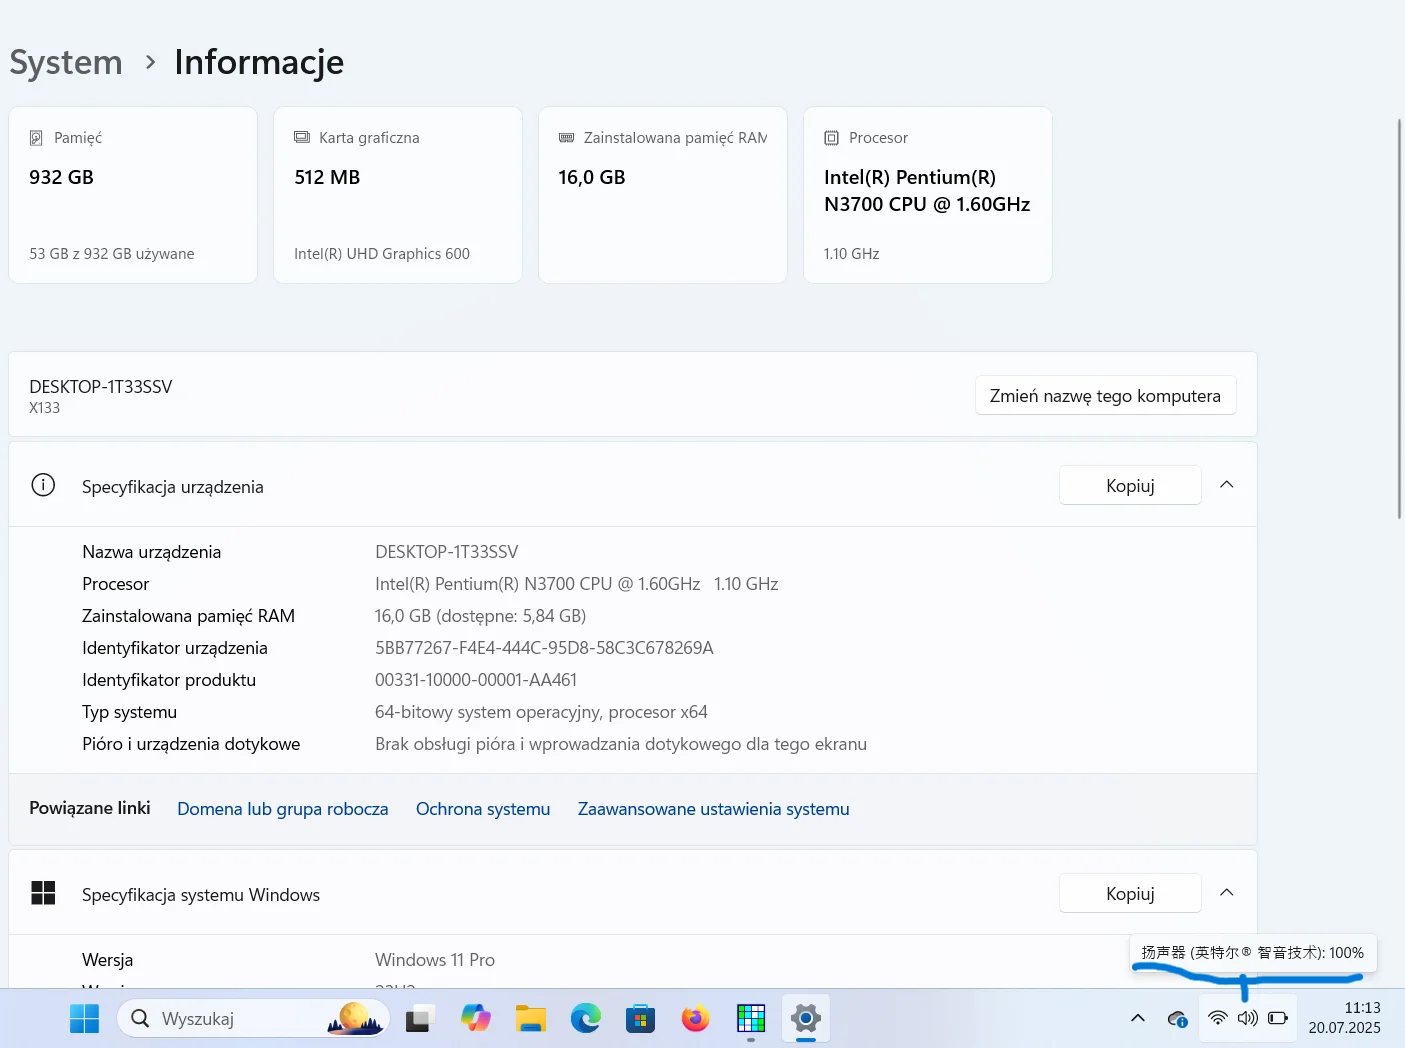
Task: Click the storage icon in the Pamięć card
Action: coord(36,138)
